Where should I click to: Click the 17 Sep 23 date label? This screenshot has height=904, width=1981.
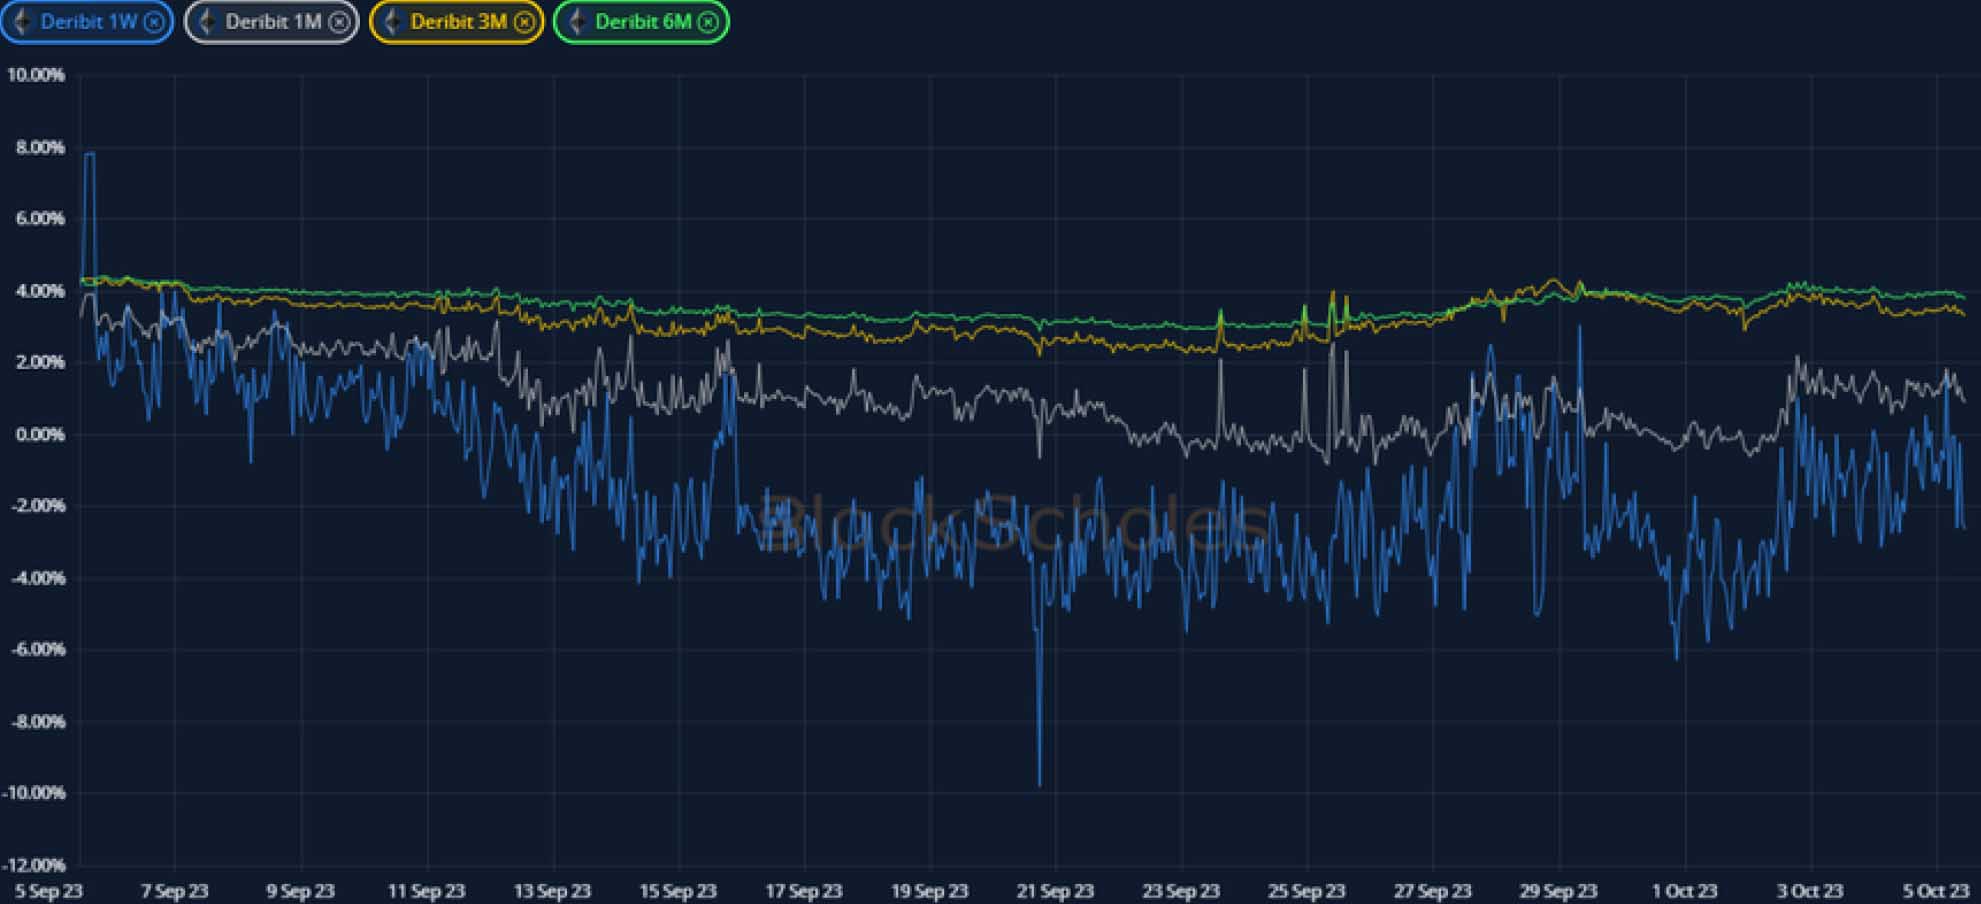(804, 891)
